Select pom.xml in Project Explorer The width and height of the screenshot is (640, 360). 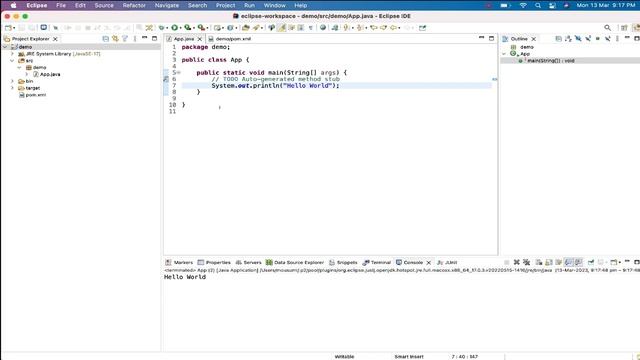pos(32,95)
